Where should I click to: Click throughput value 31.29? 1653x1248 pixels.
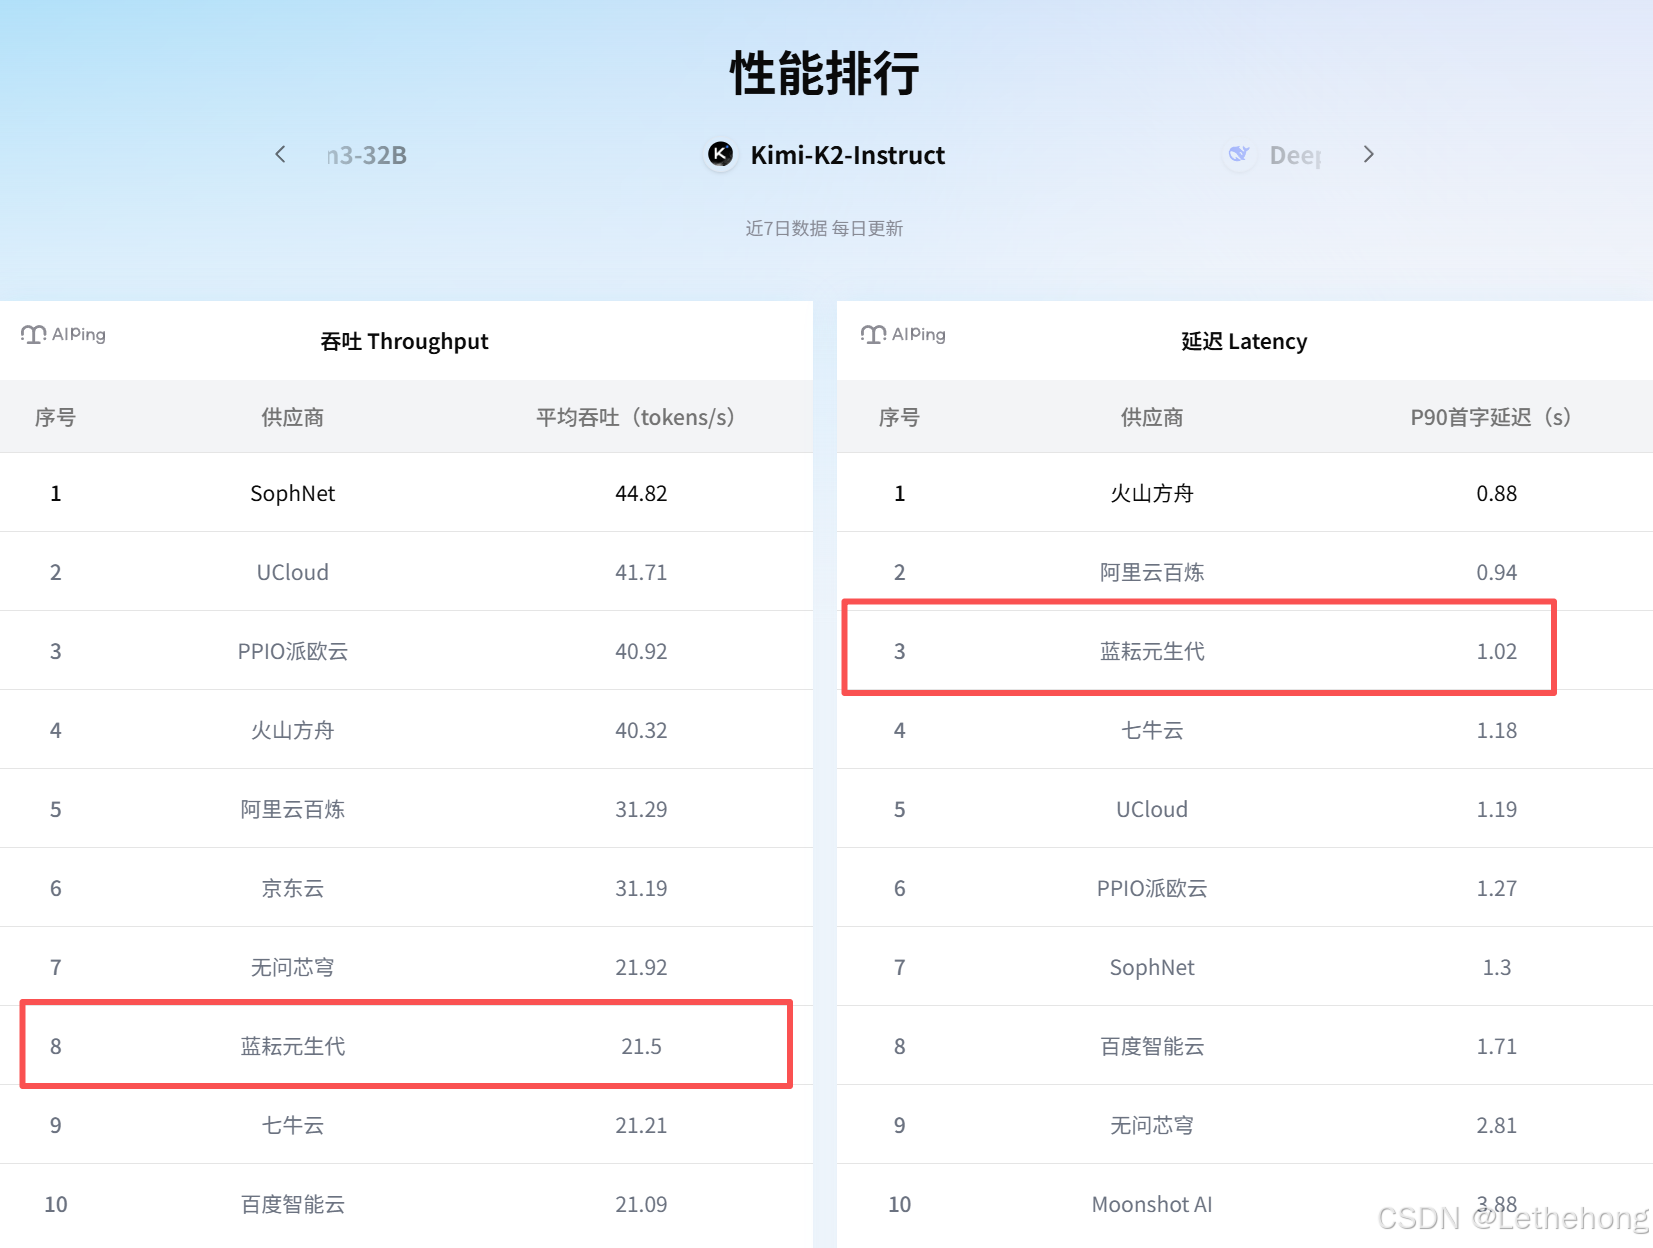641,809
